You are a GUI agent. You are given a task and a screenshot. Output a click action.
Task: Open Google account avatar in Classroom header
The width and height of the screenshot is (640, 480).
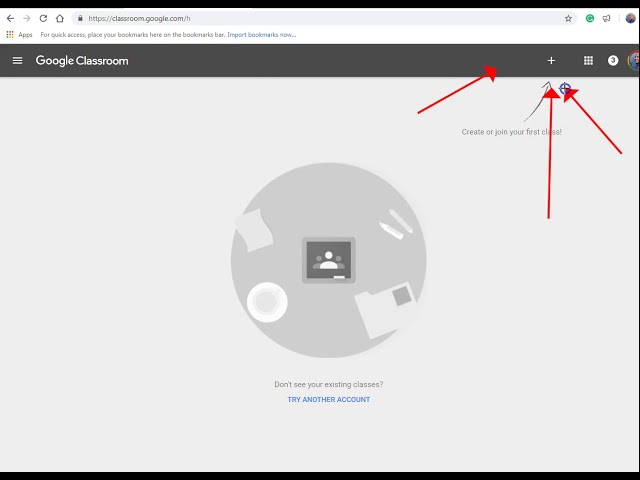(634, 60)
